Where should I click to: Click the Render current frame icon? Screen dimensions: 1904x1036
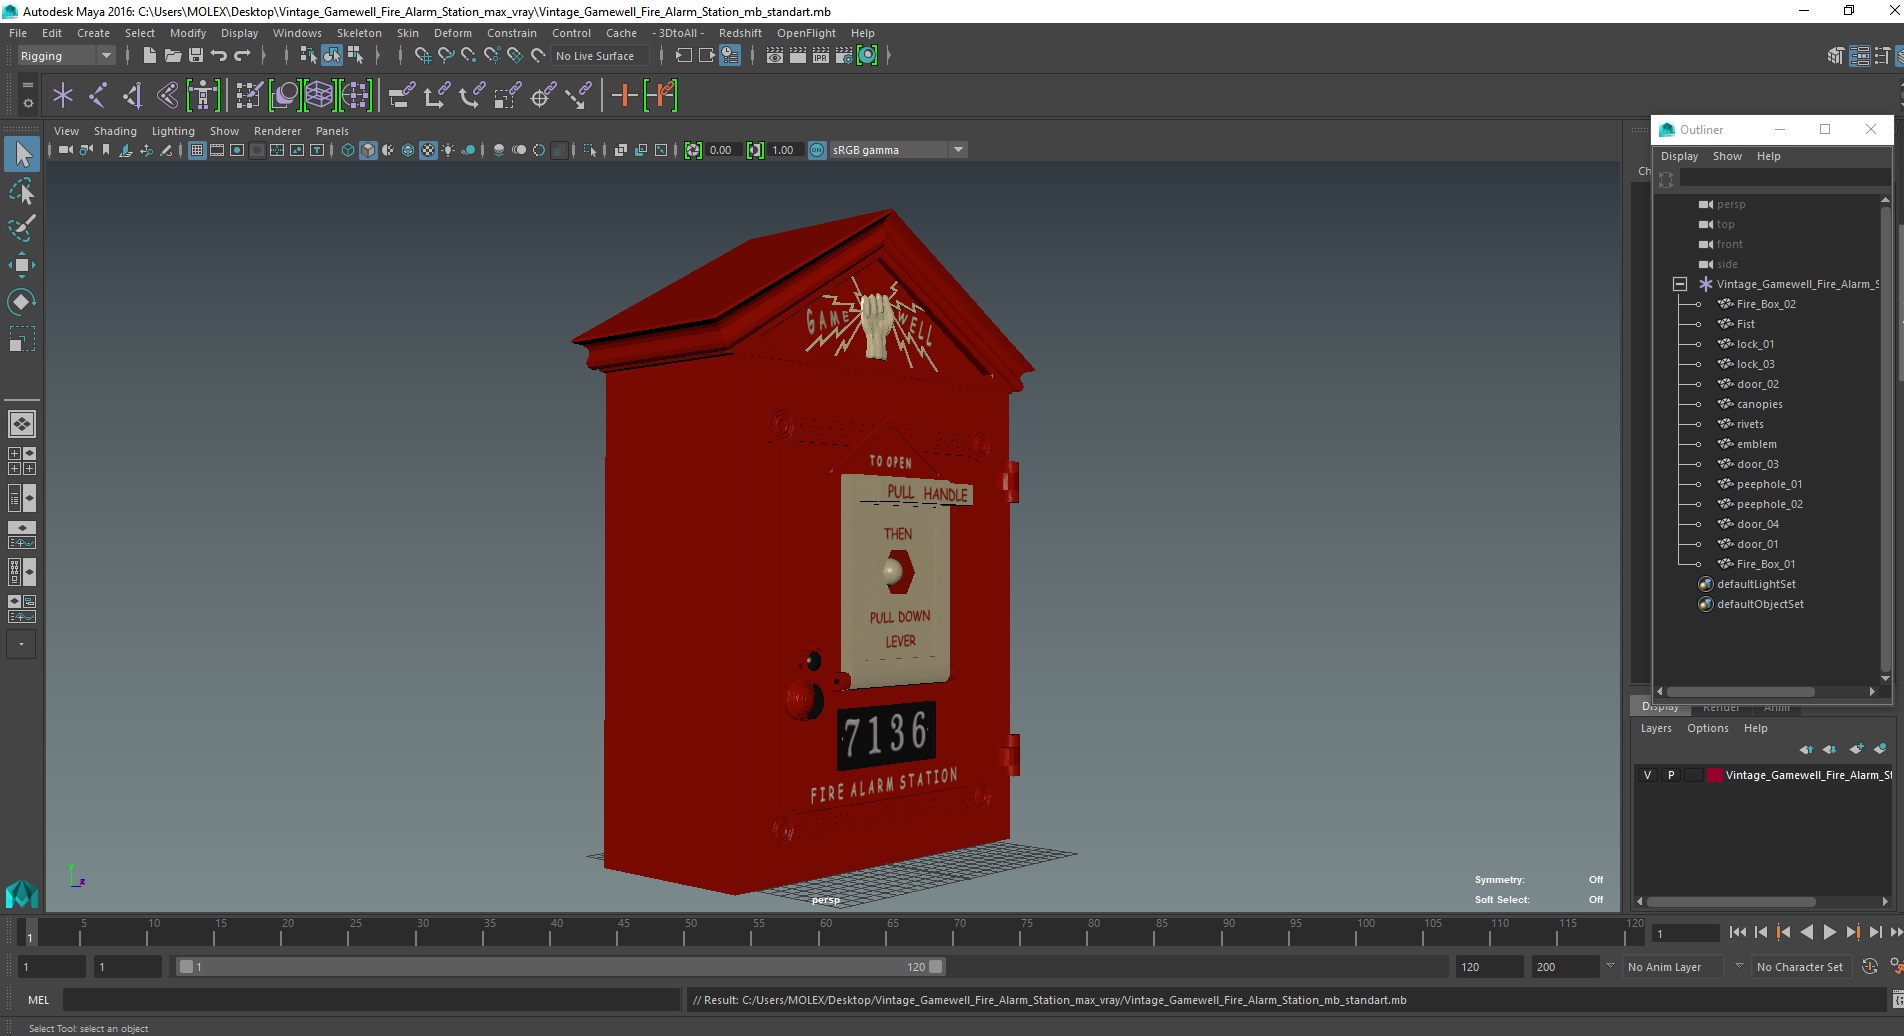coord(797,56)
